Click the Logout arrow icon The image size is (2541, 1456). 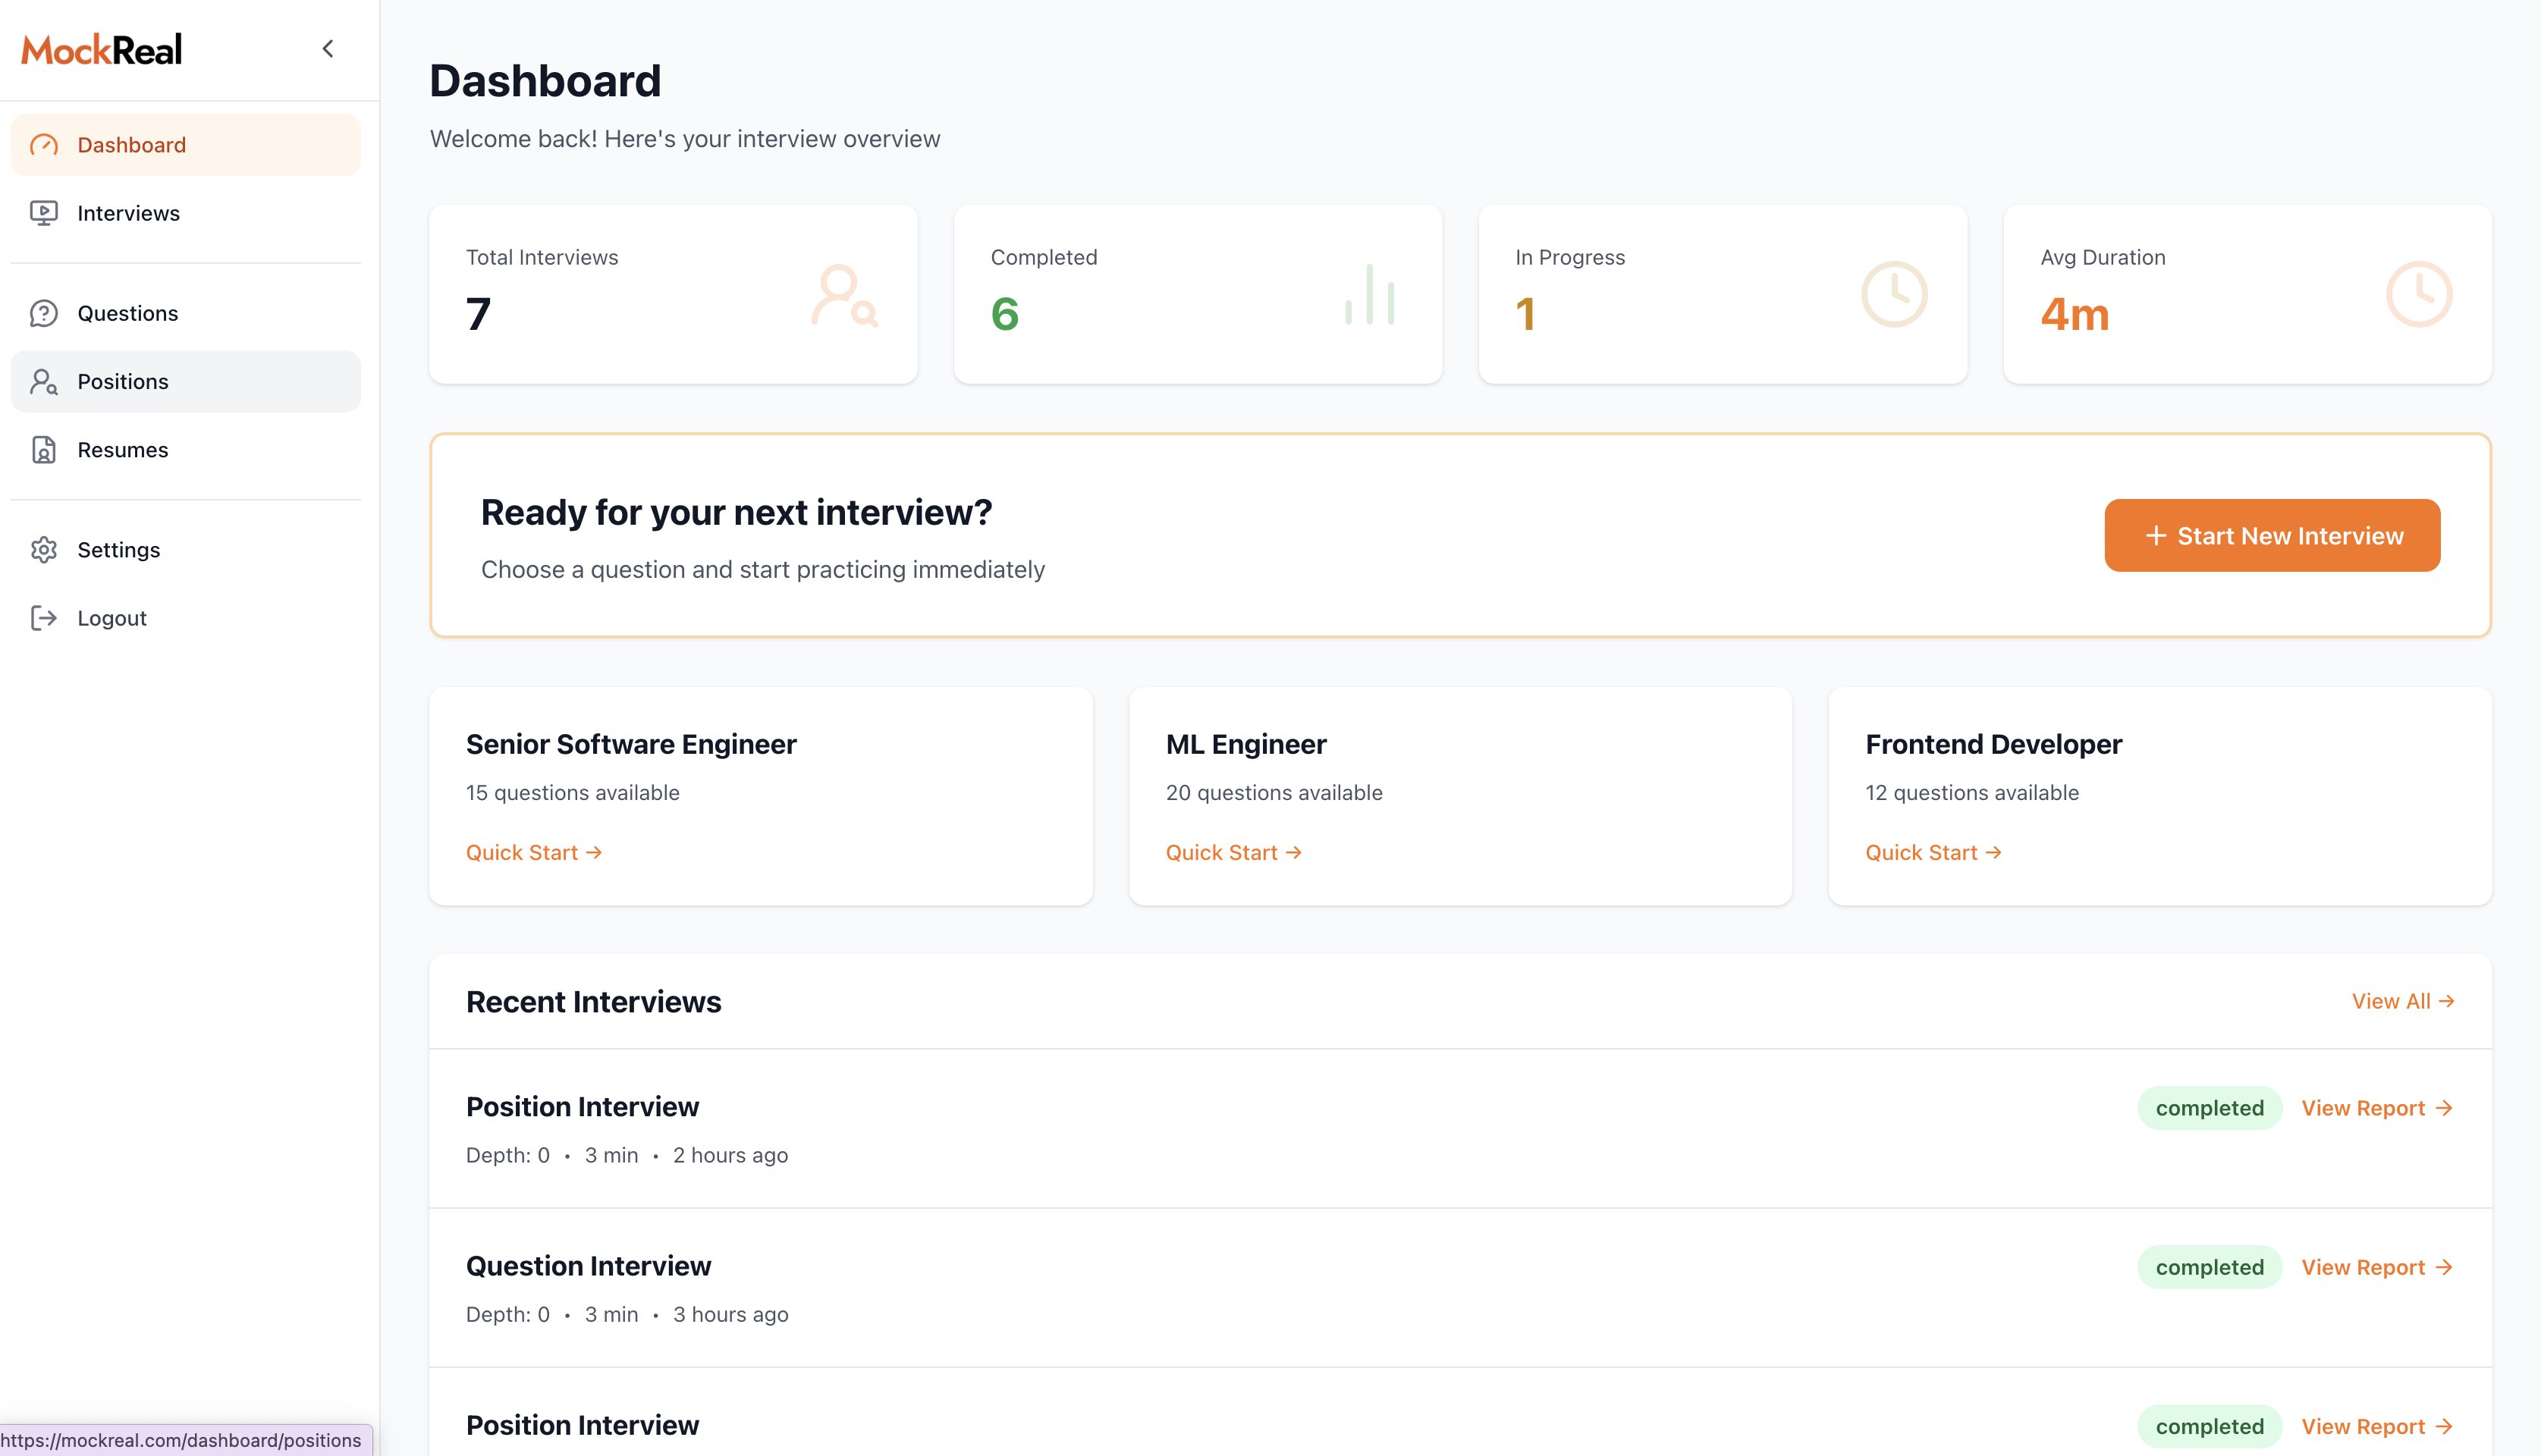[44, 618]
